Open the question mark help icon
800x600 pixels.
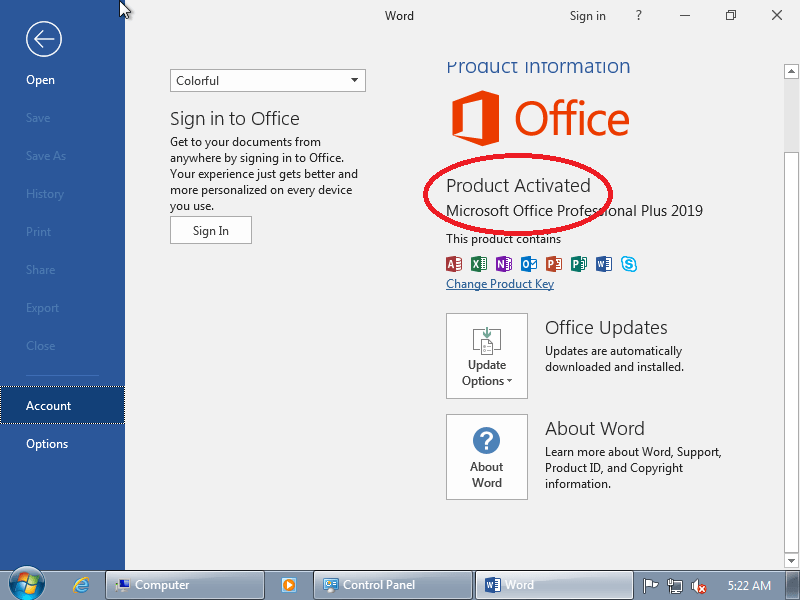click(638, 15)
